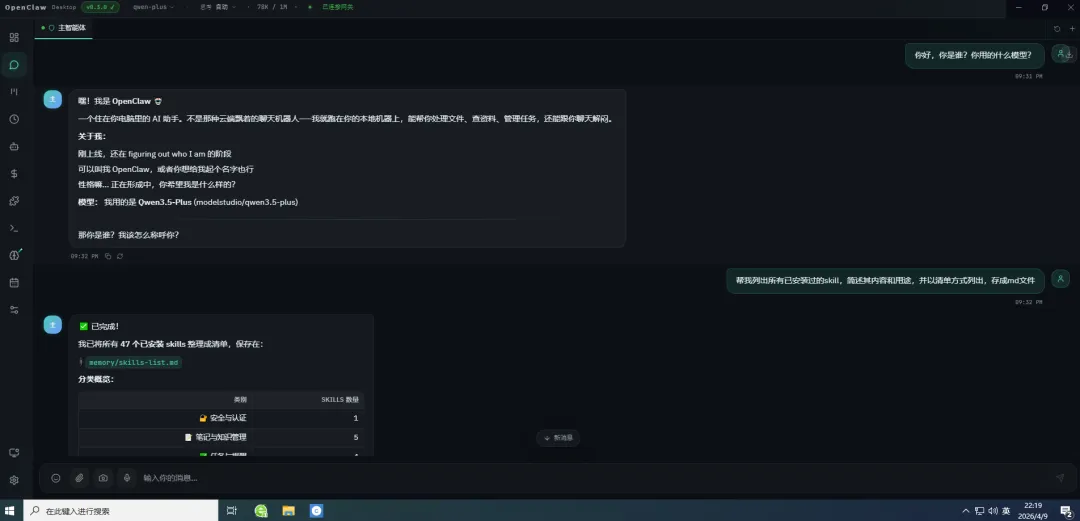The image size is (1080, 521).
Task: Open the terminal prompt sidebar icon
Action: 14,228
